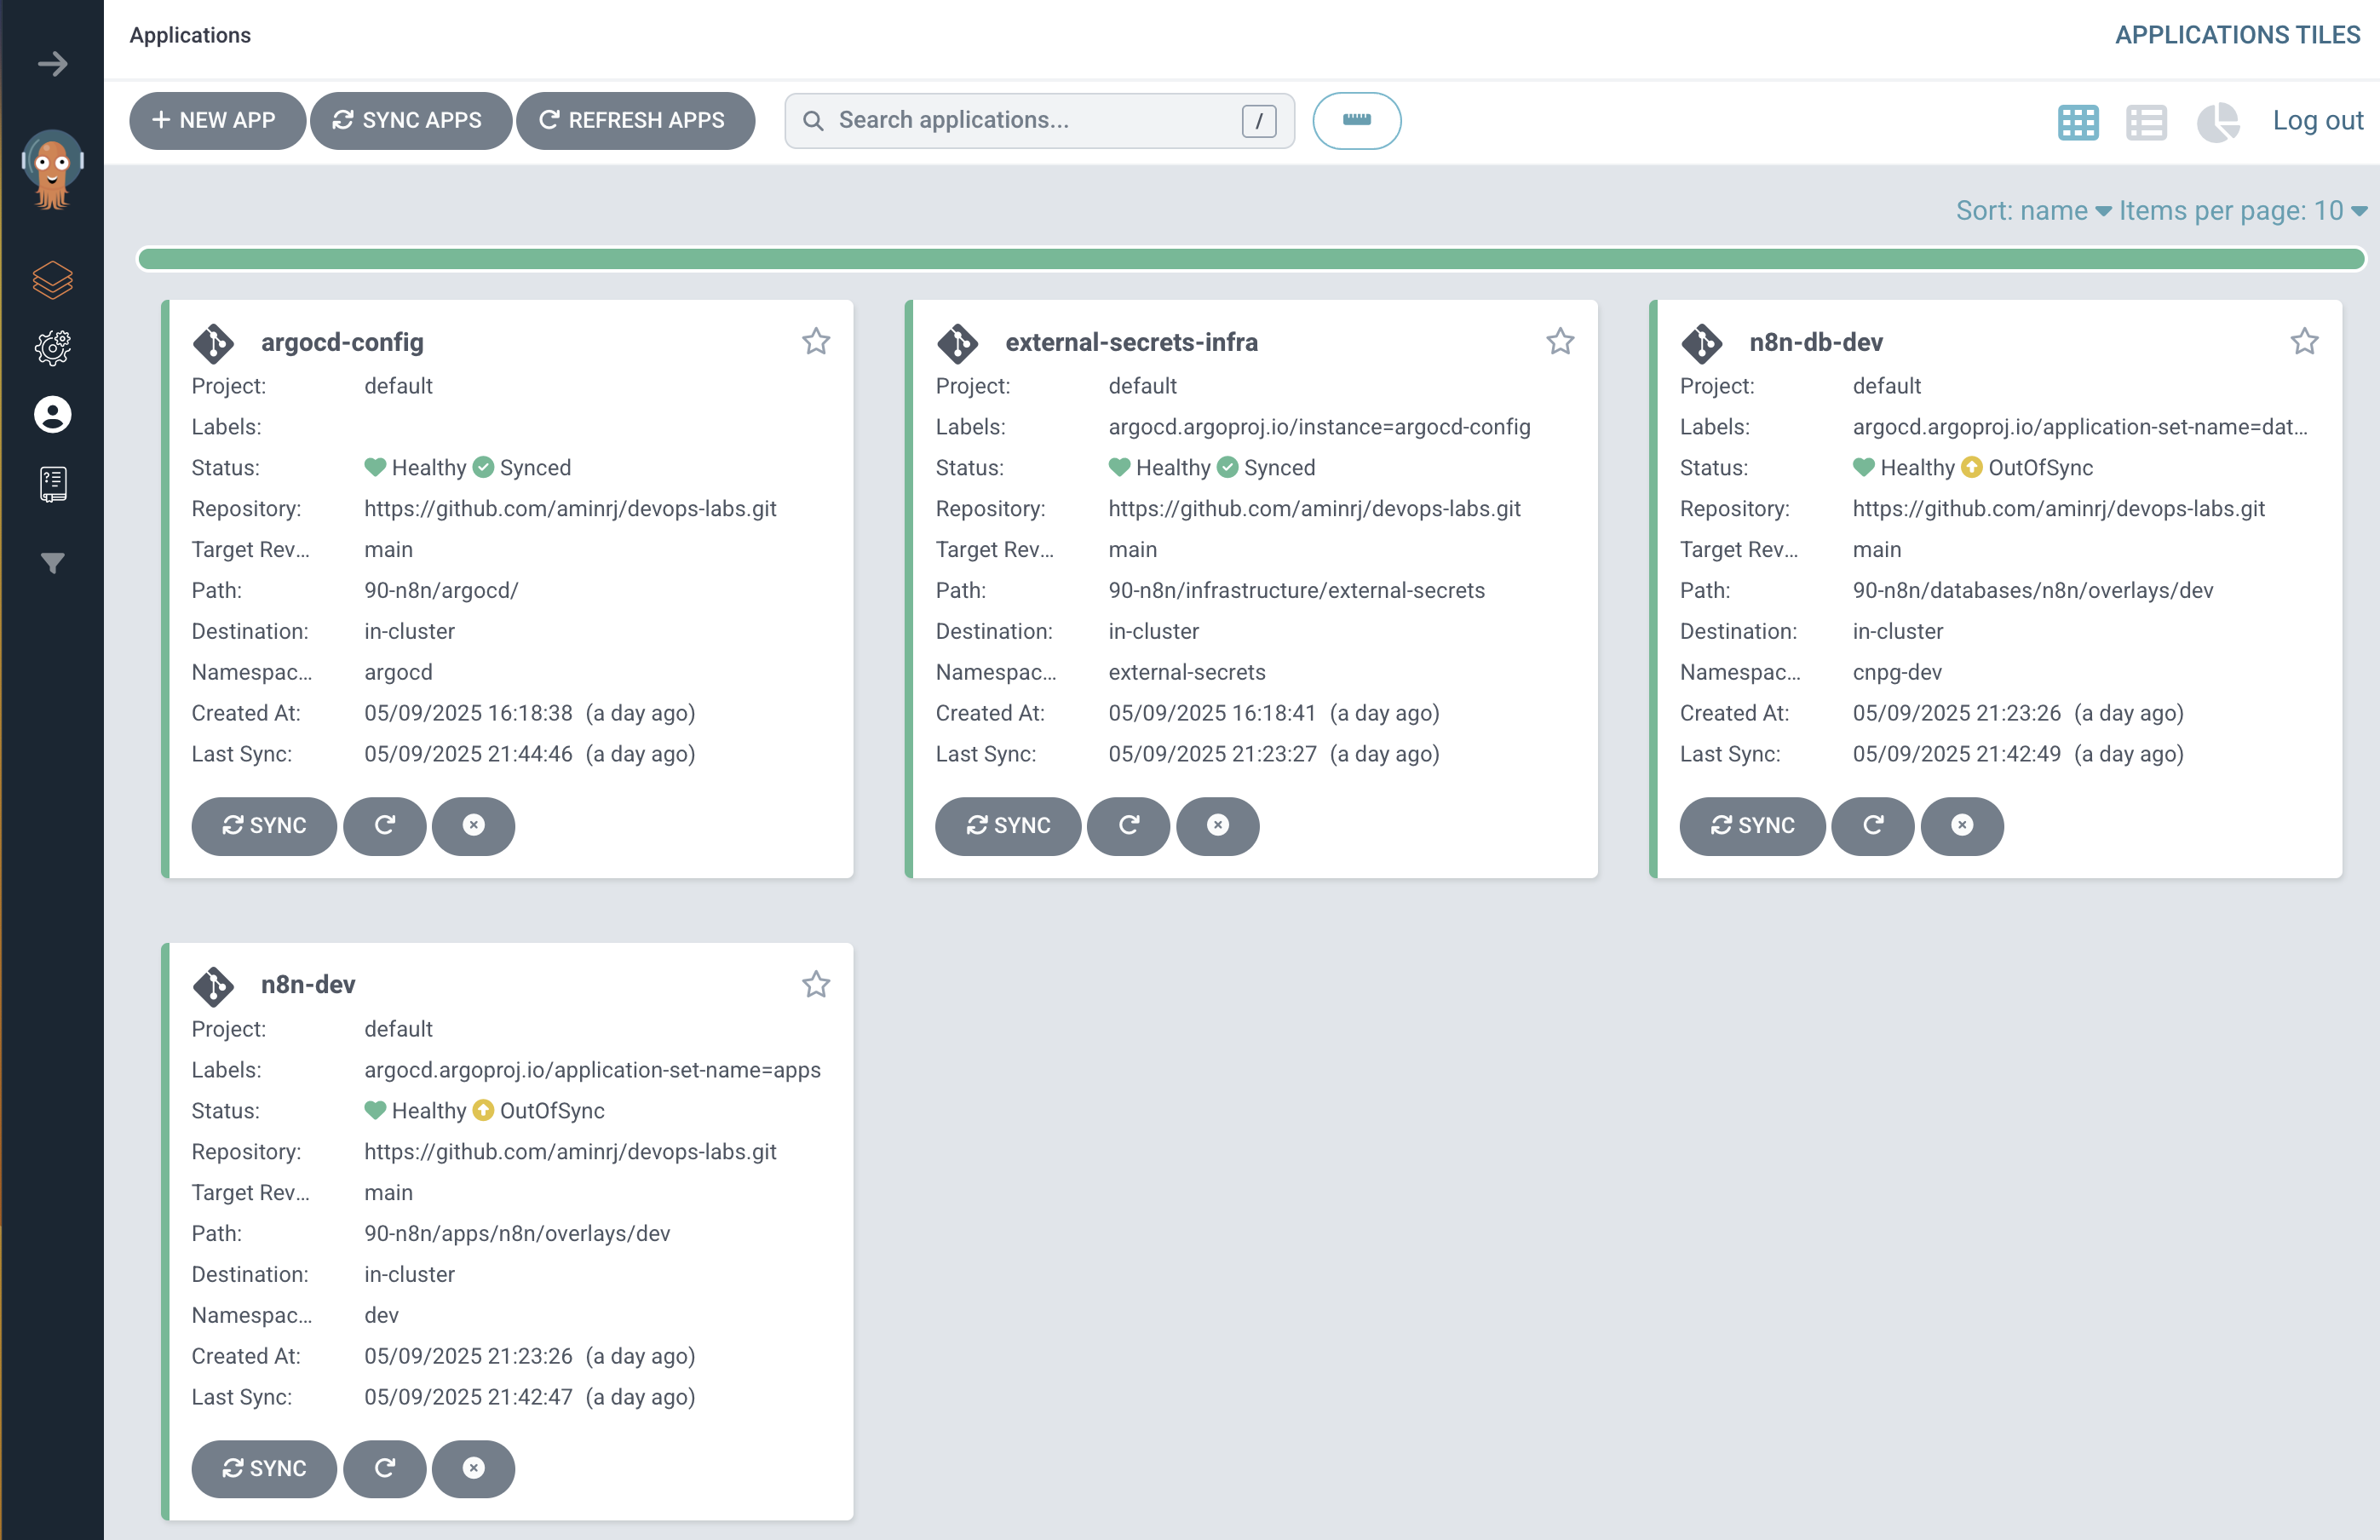Refresh the n8n-db-dev application
The height and width of the screenshot is (1540, 2380).
pyautogui.click(x=1873, y=825)
